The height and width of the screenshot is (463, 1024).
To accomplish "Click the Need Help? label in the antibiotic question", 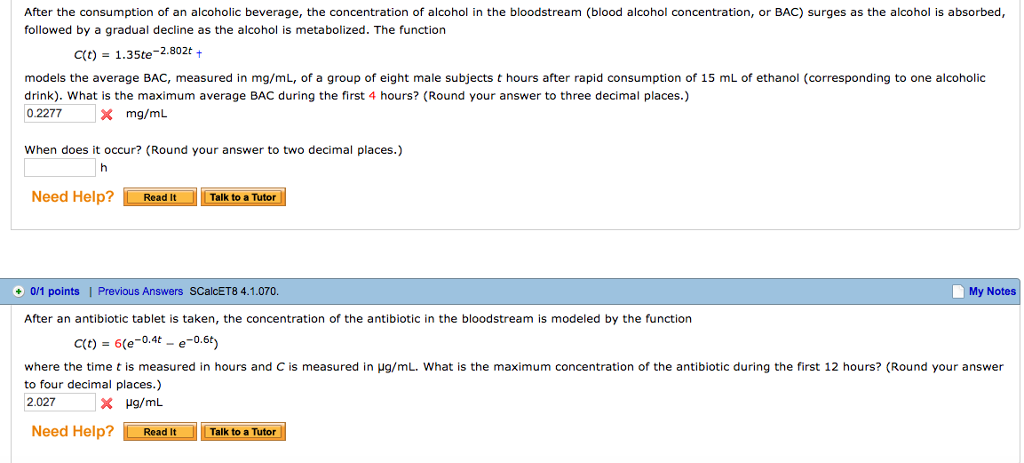I will (73, 432).
